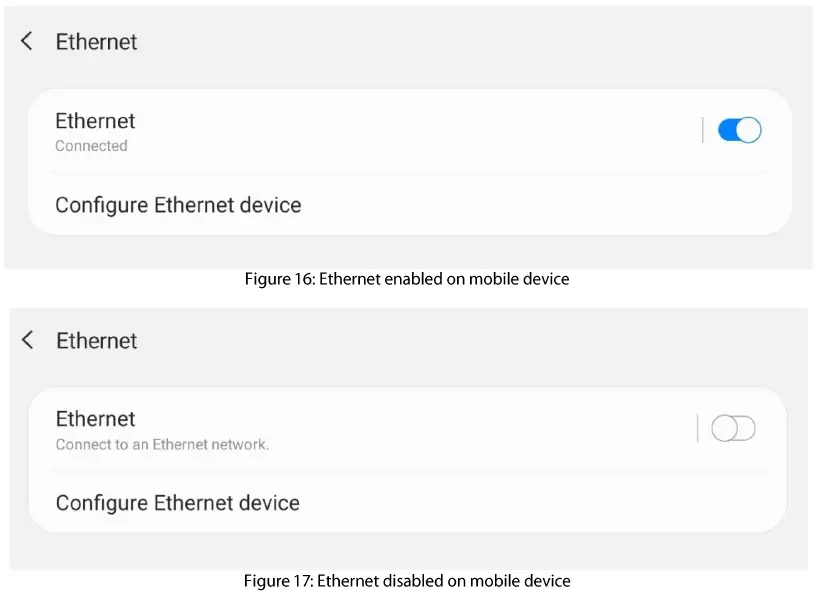822x604 pixels.
Task: Click the Ethernet row label in Figure 16
Action: pos(95,121)
